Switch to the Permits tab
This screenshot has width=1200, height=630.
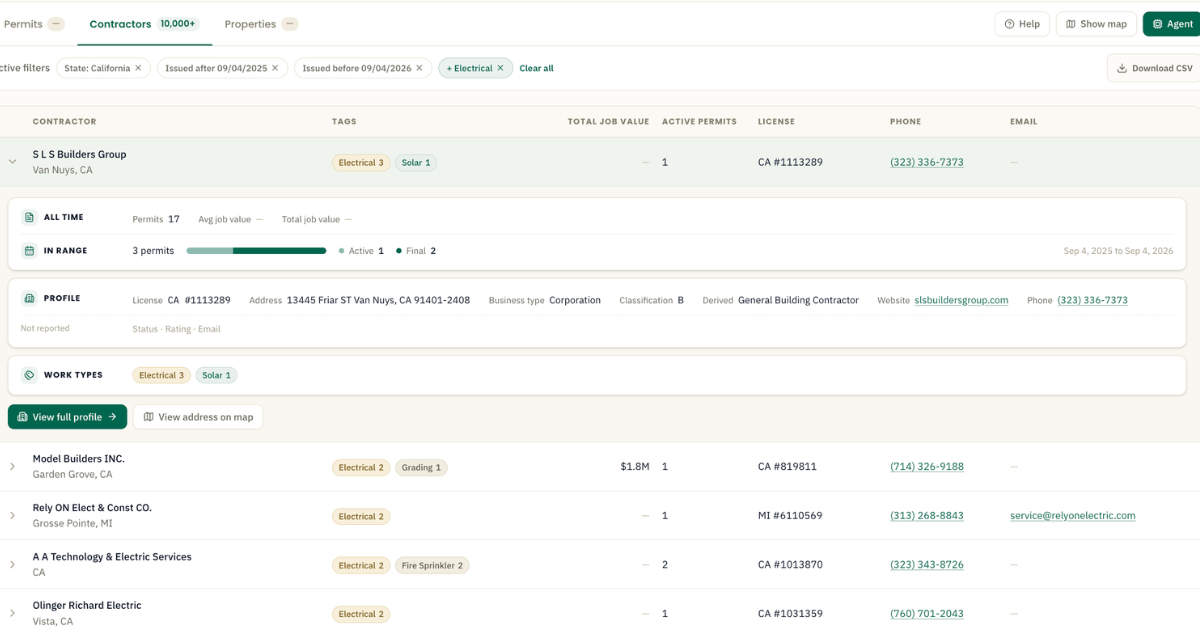point(33,24)
